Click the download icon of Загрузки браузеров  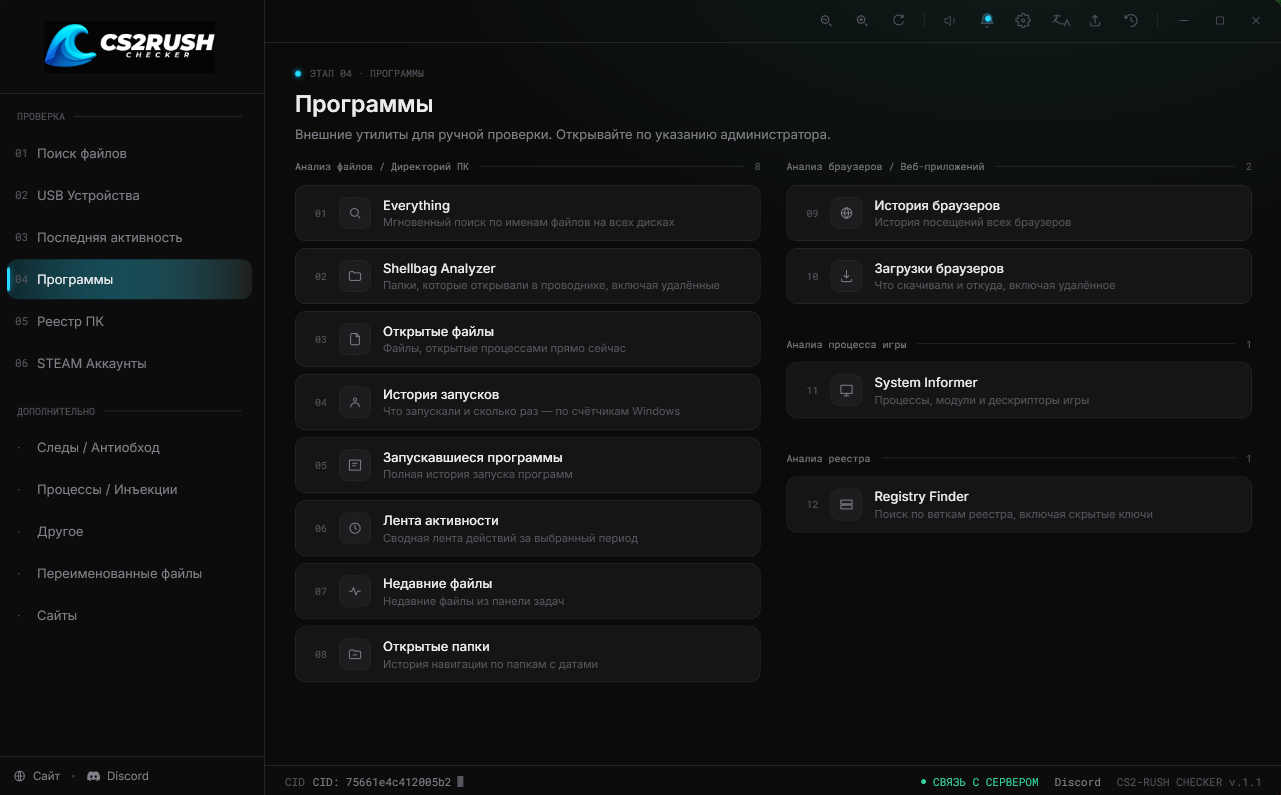click(846, 276)
